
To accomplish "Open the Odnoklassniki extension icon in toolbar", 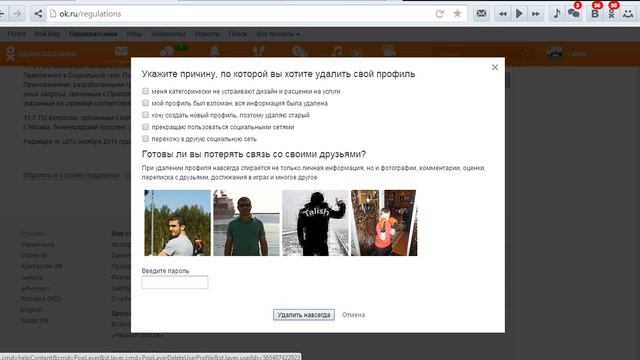I will (611, 13).
